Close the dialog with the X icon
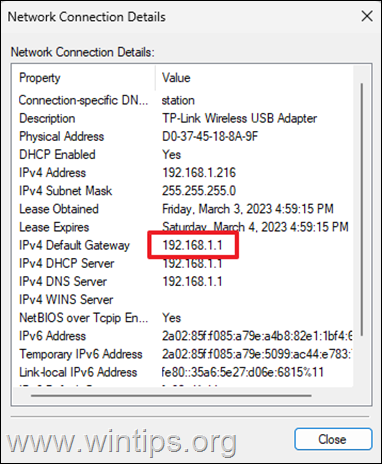This screenshot has width=382, height=464. (x=367, y=16)
